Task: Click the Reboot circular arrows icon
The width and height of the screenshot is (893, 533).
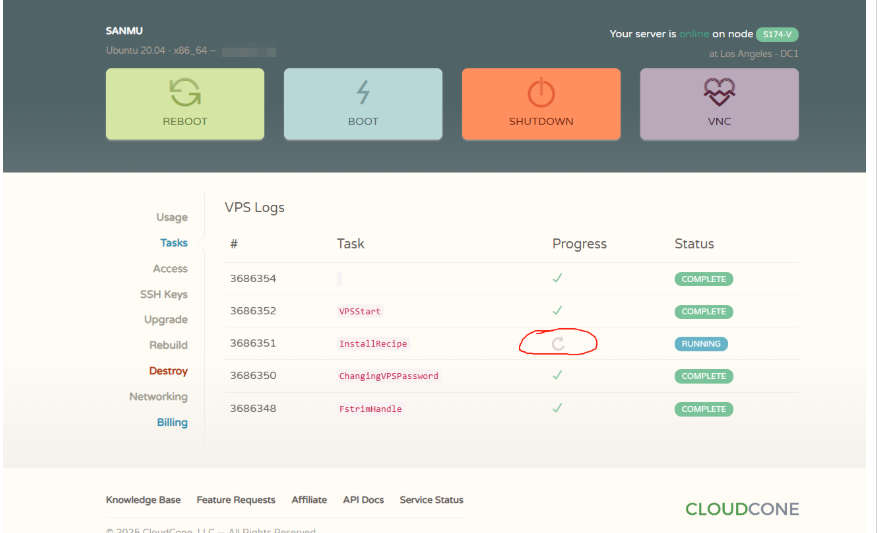Action: 185,92
